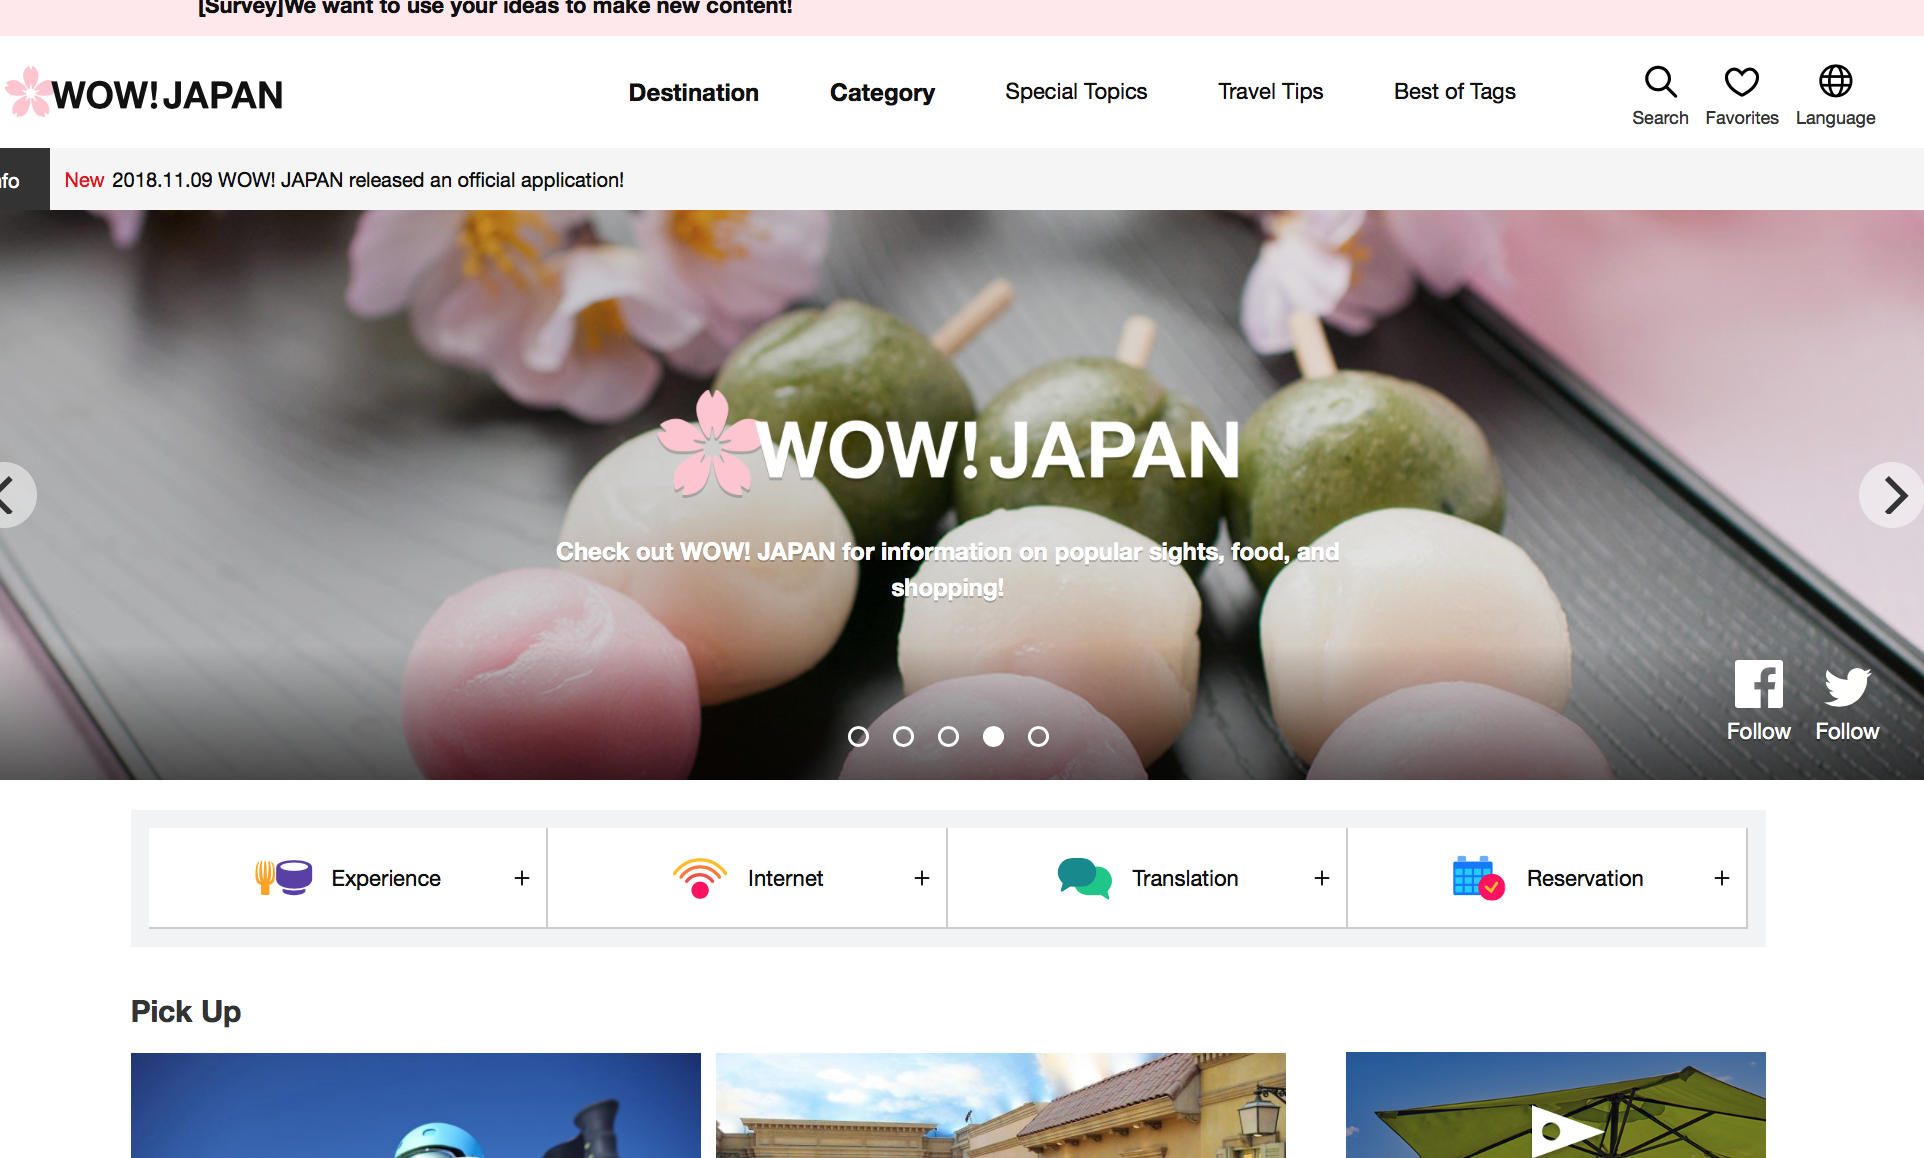Image resolution: width=1924 pixels, height=1158 pixels.
Task: Click the Internet label text
Action: pos(785,878)
